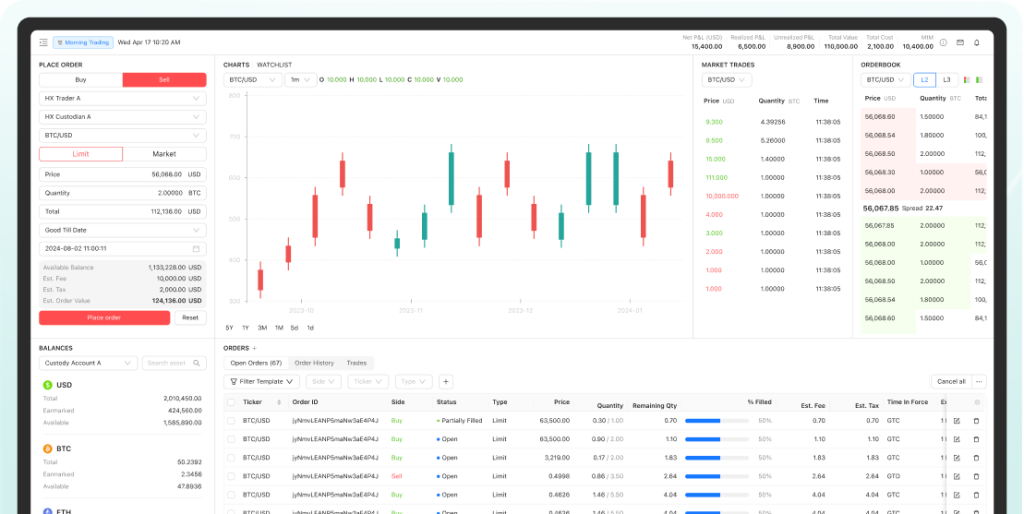Switch orderbook depth to L3
Screen dimensions: 1024x514
click(x=947, y=80)
